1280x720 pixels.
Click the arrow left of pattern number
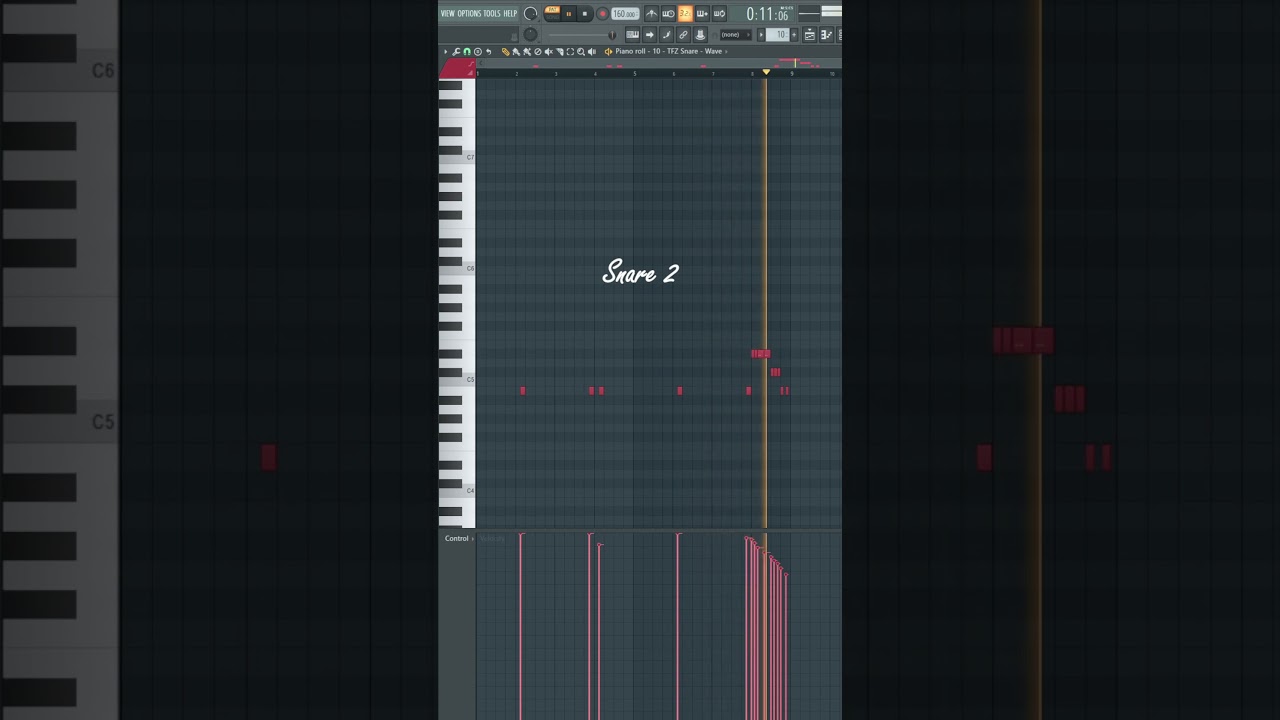click(761, 35)
